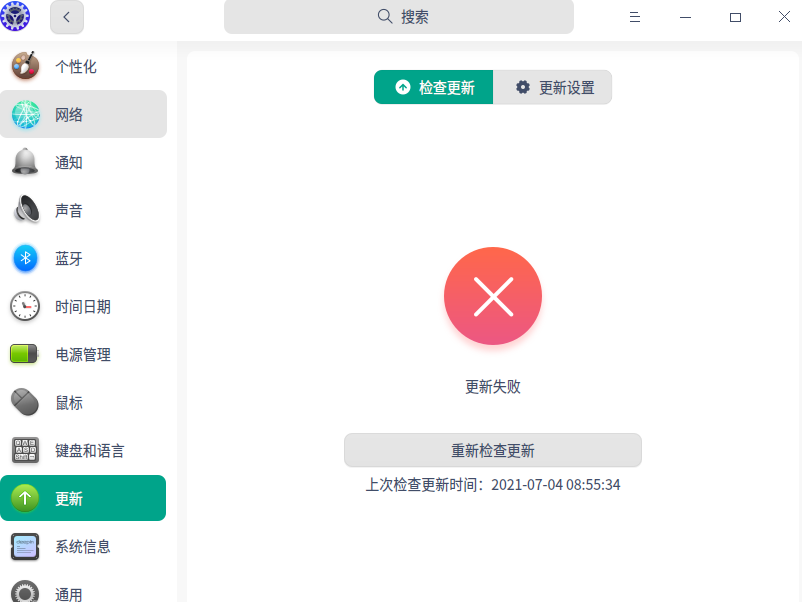Open the Notification bell icon

25,162
